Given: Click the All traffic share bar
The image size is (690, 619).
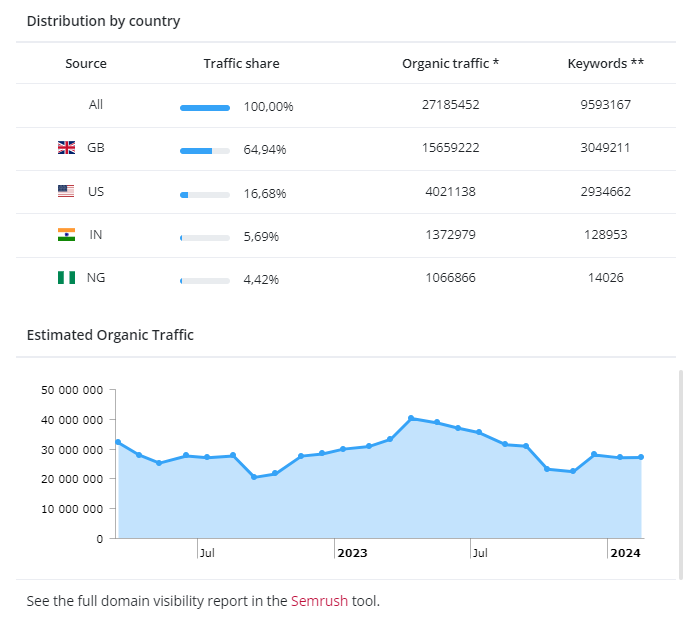Looking at the screenshot, I should pyautogui.click(x=205, y=108).
